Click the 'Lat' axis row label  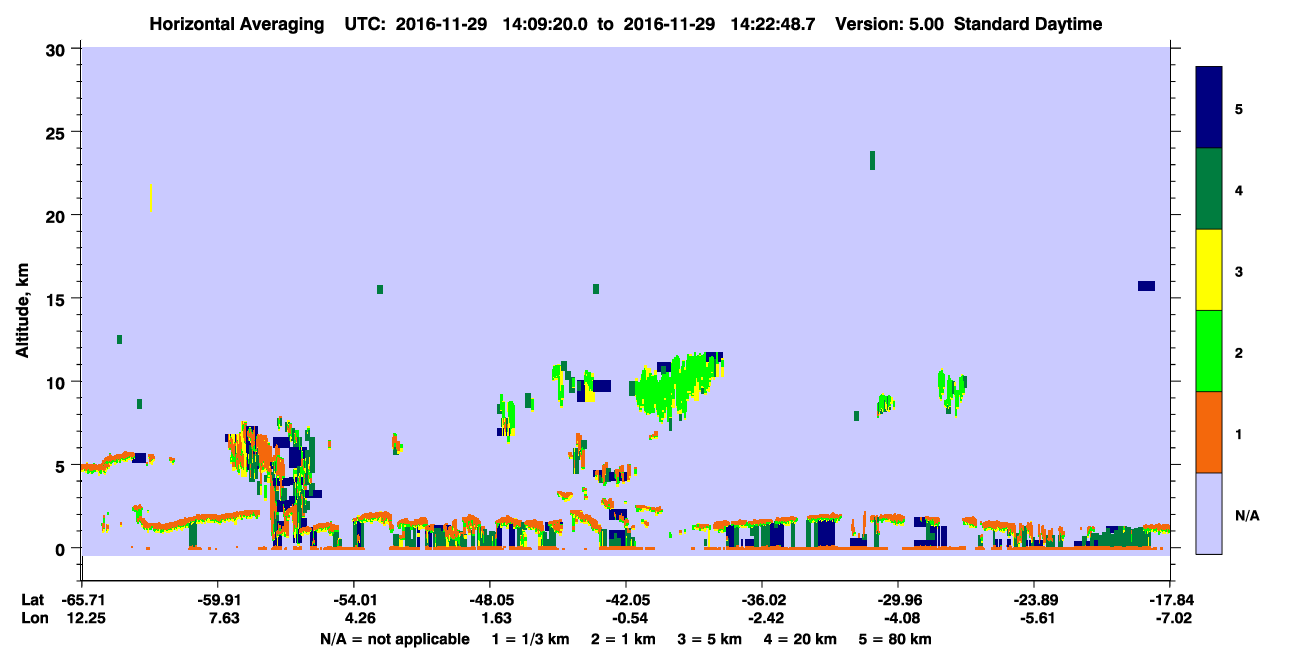[x=32, y=600]
